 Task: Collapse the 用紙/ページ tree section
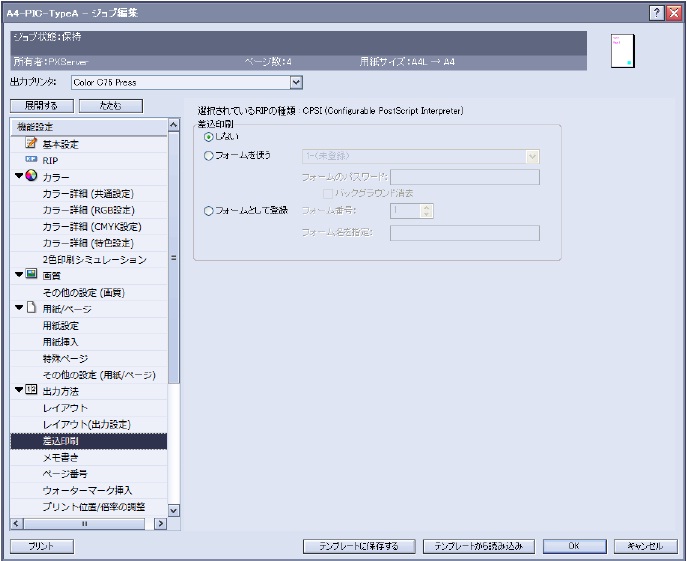[x=18, y=308]
